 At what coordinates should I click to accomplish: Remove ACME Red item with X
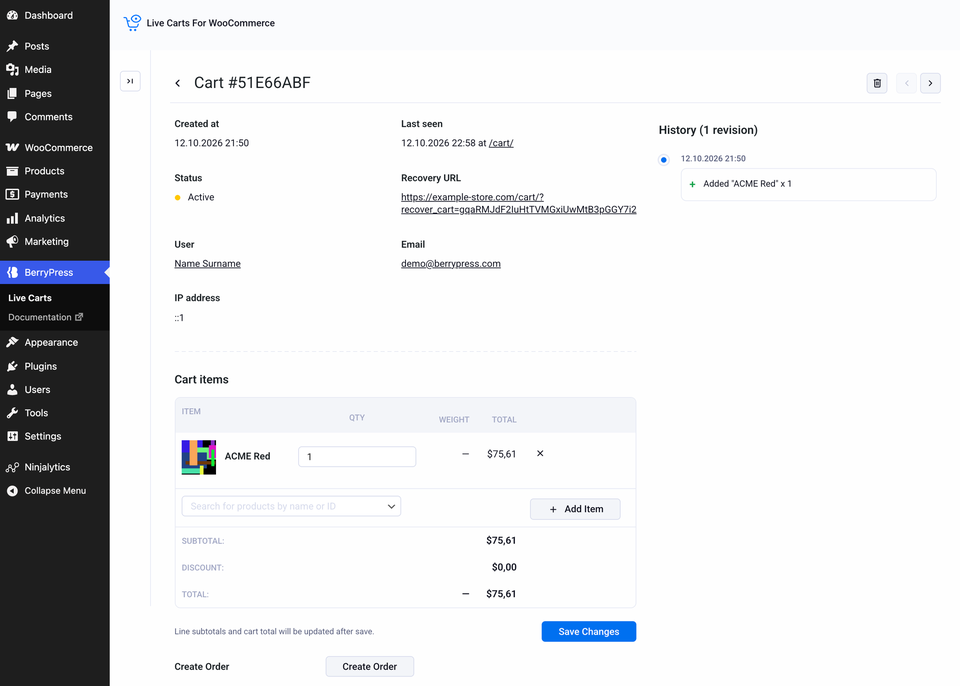540,454
